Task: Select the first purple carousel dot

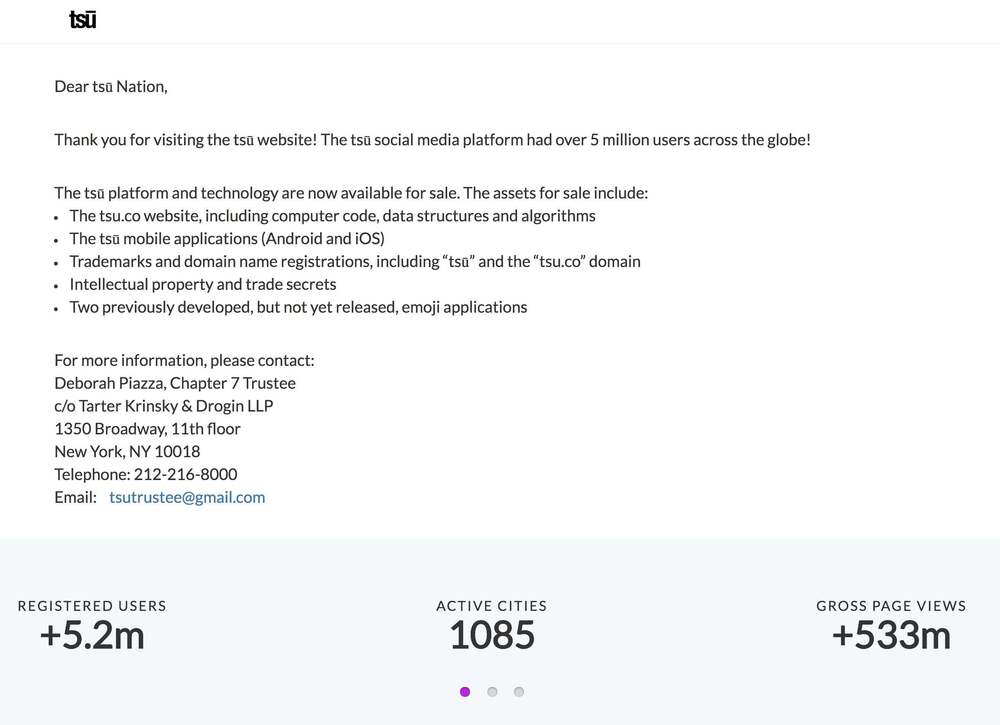Action: [x=465, y=692]
